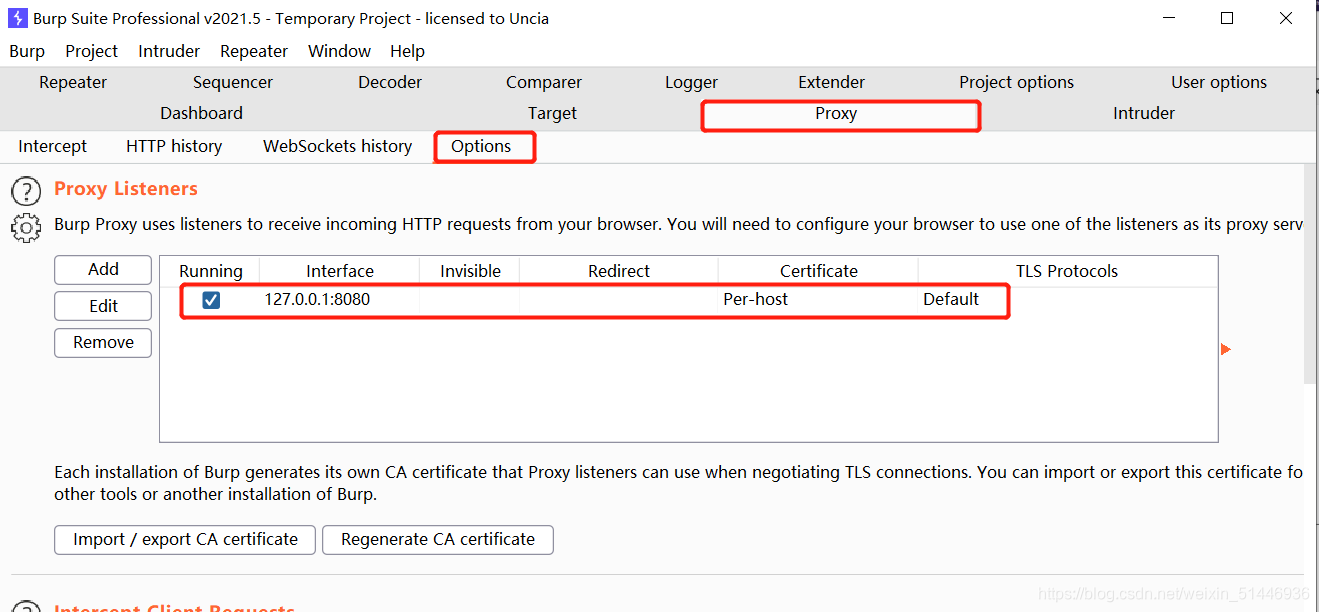
Task: Switch to the Repeater tool tab
Action: [73, 82]
